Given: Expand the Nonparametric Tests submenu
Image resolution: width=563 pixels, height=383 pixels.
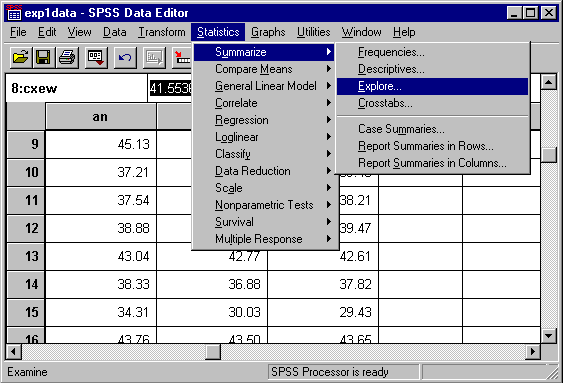Looking at the screenshot, I should 264,205.
